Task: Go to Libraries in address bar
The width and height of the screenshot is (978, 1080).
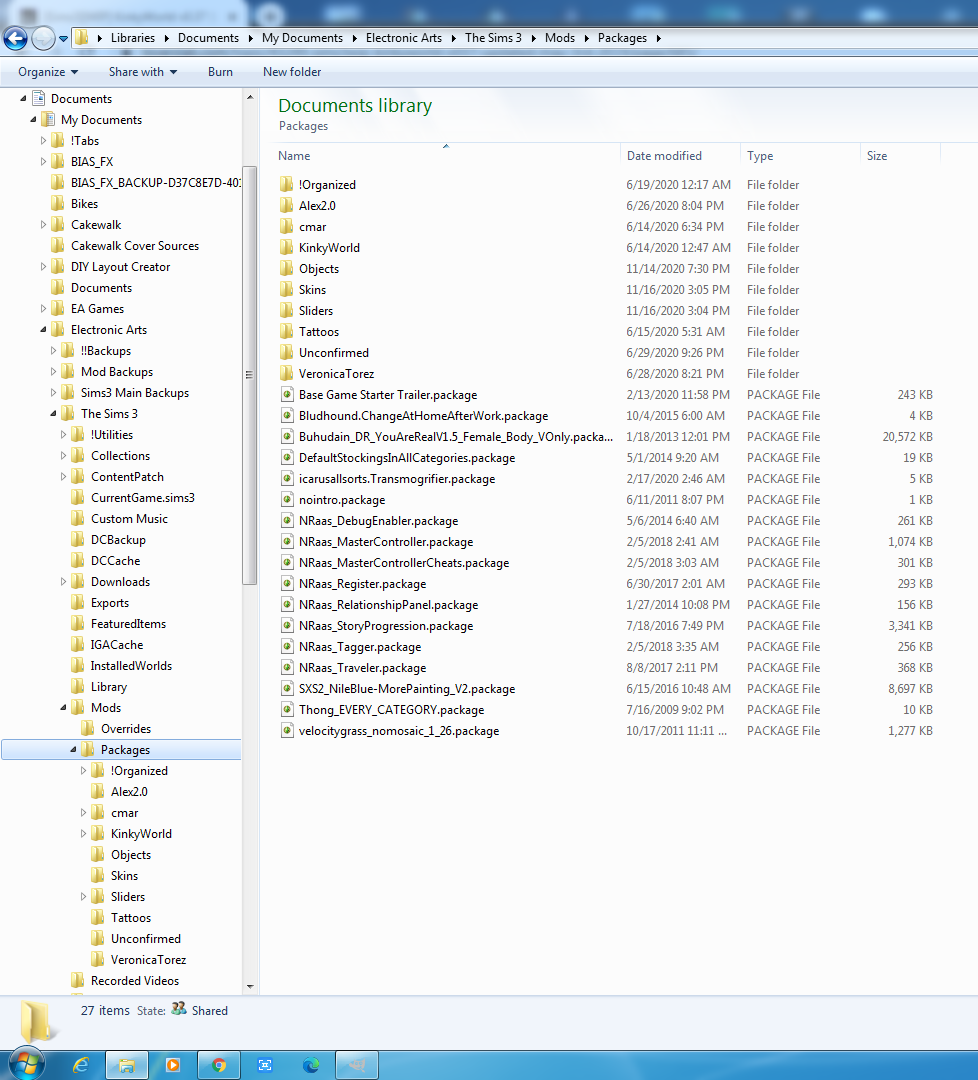Action: [133, 38]
